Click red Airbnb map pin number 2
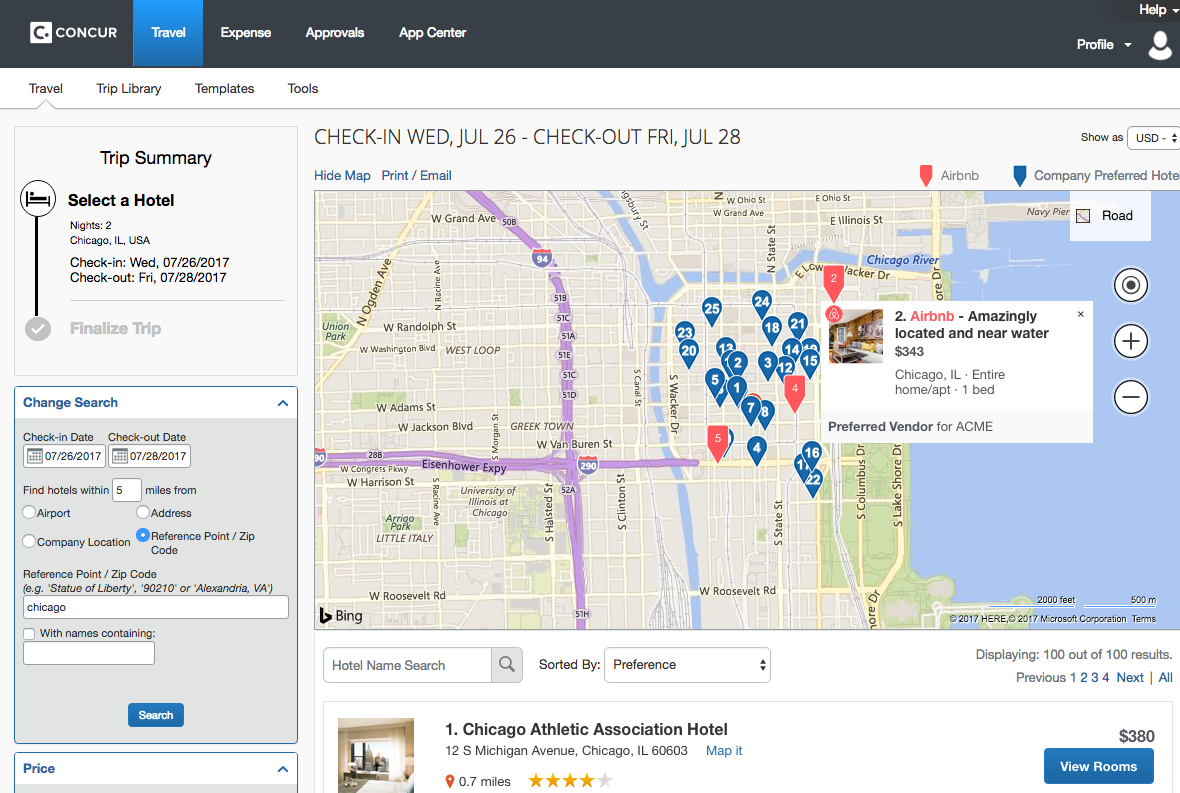The image size is (1180, 793). pos(833,281)
